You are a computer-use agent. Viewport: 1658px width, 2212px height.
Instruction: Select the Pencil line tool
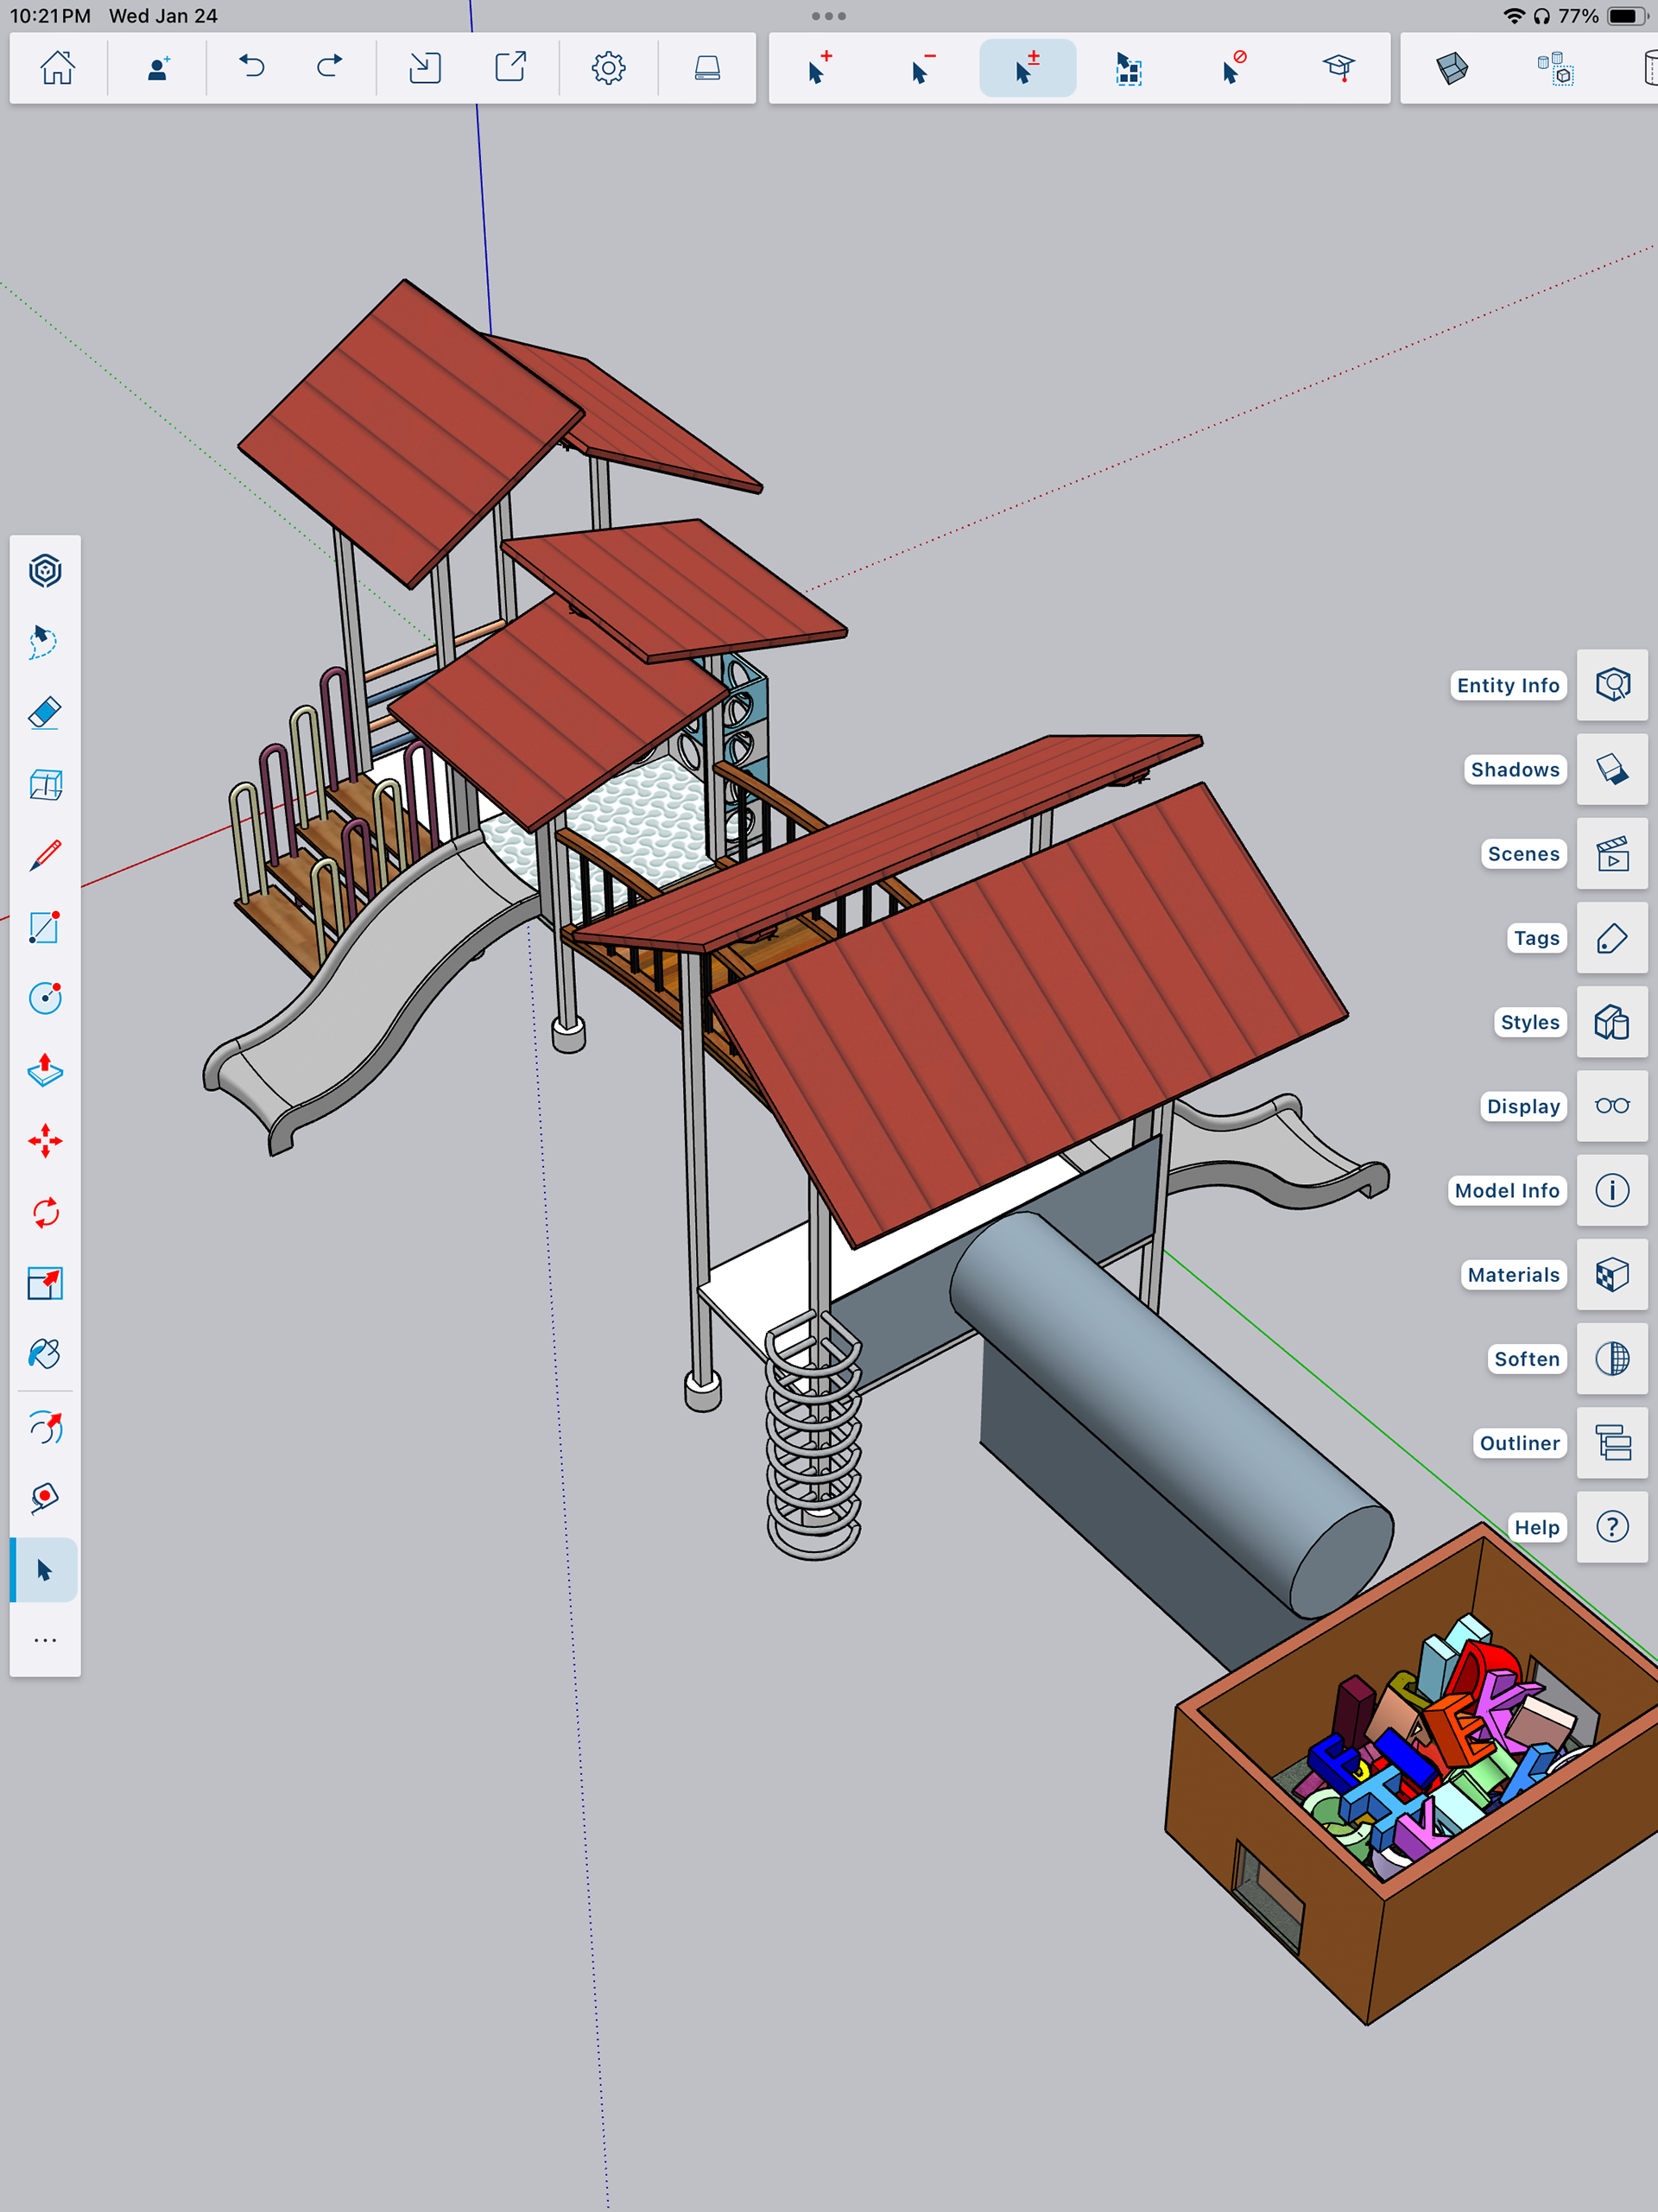coord(45,856)
